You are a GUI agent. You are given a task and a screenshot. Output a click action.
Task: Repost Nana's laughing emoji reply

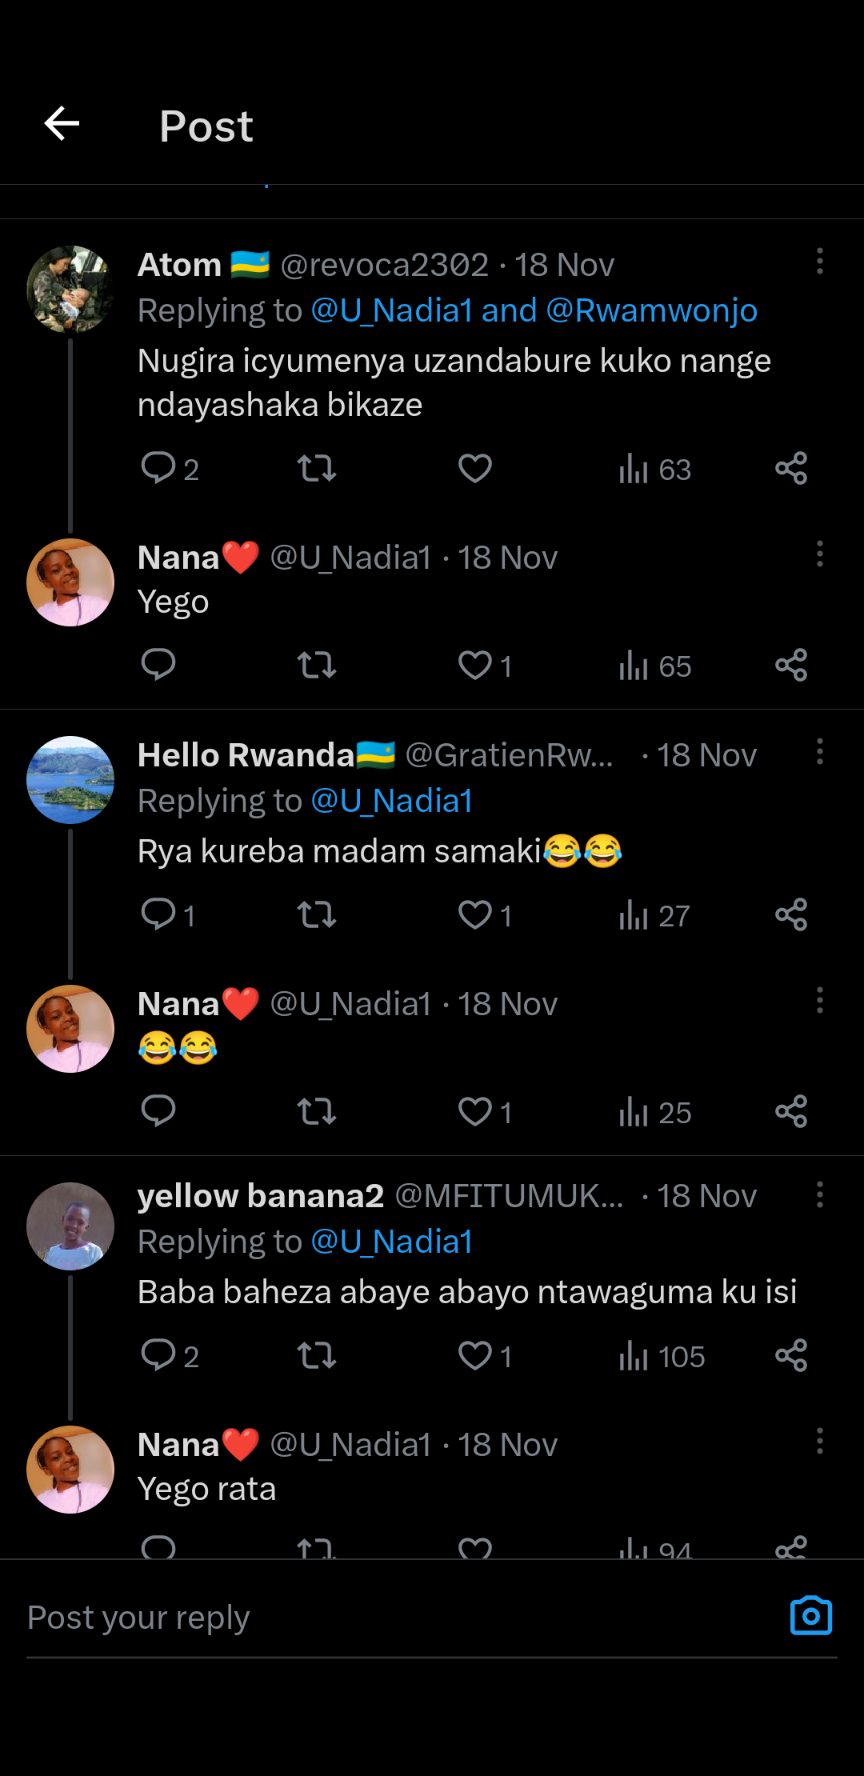[317, 1111]
